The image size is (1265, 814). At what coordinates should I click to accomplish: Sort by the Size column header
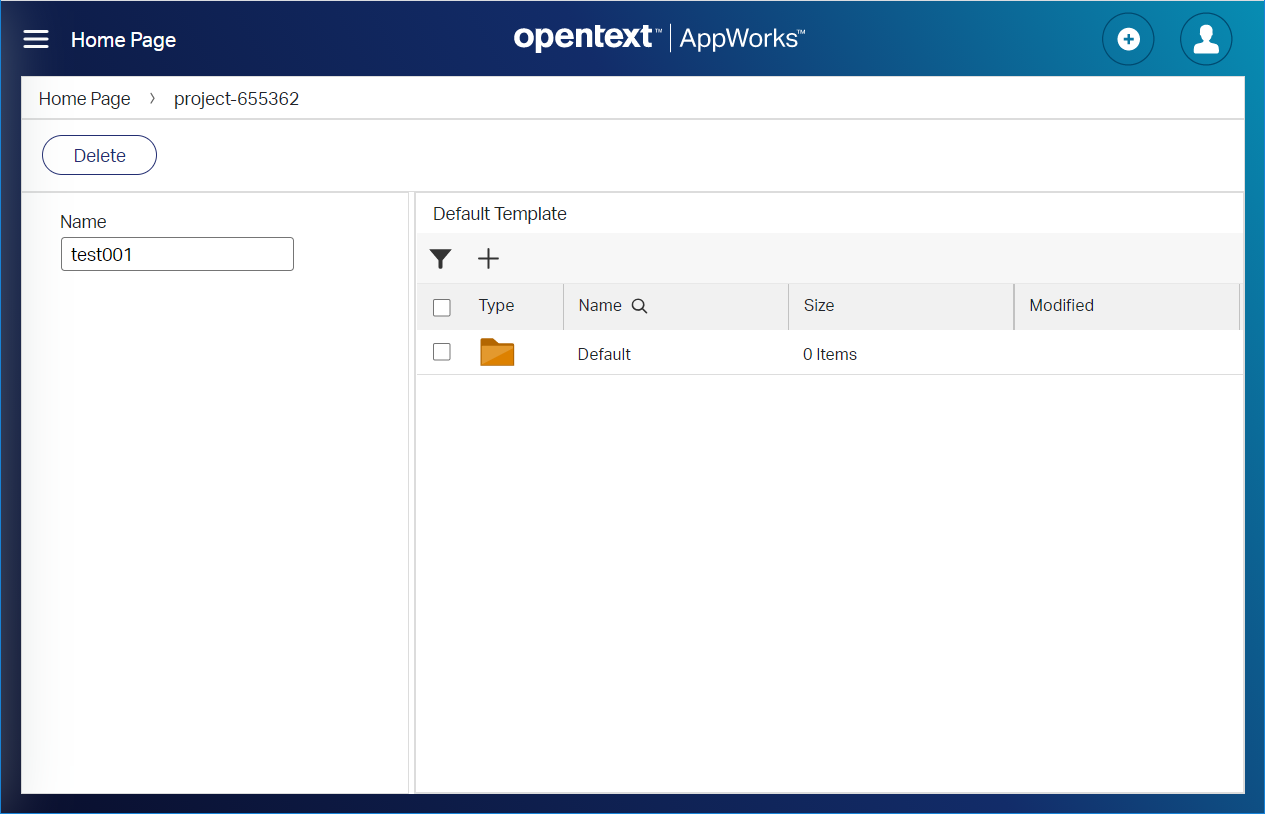point(818,306)
